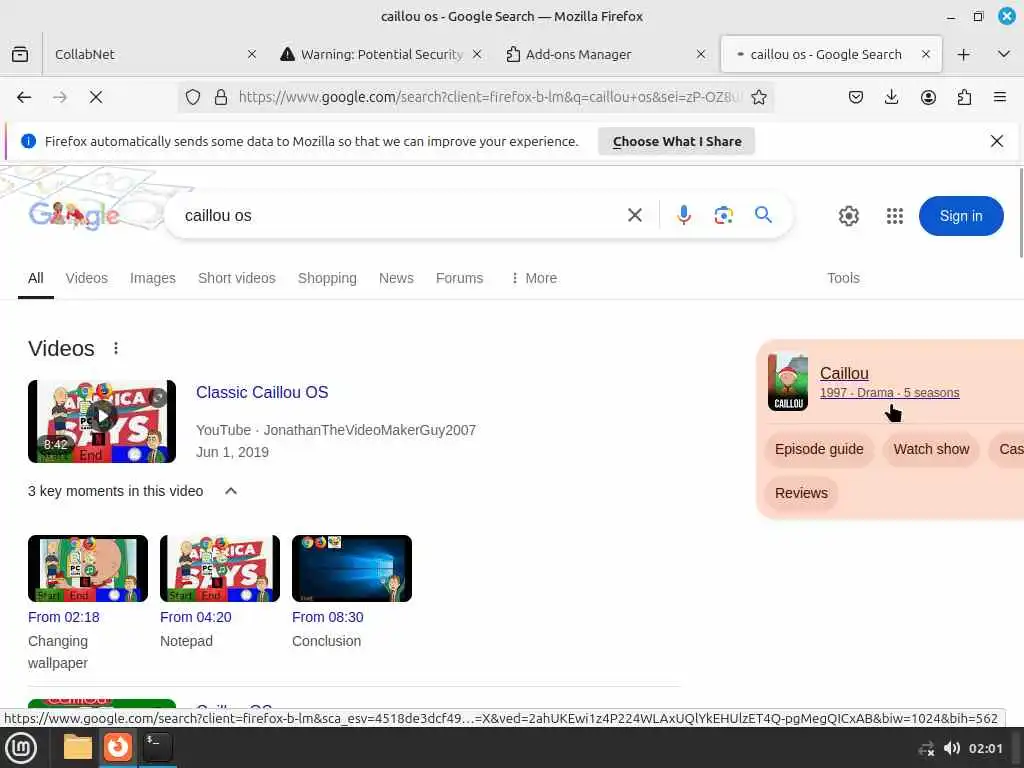Screen dimensions: 1024x768
Task: Stop loading the current page
Action: pyautogui.click(x=96, y=97)
